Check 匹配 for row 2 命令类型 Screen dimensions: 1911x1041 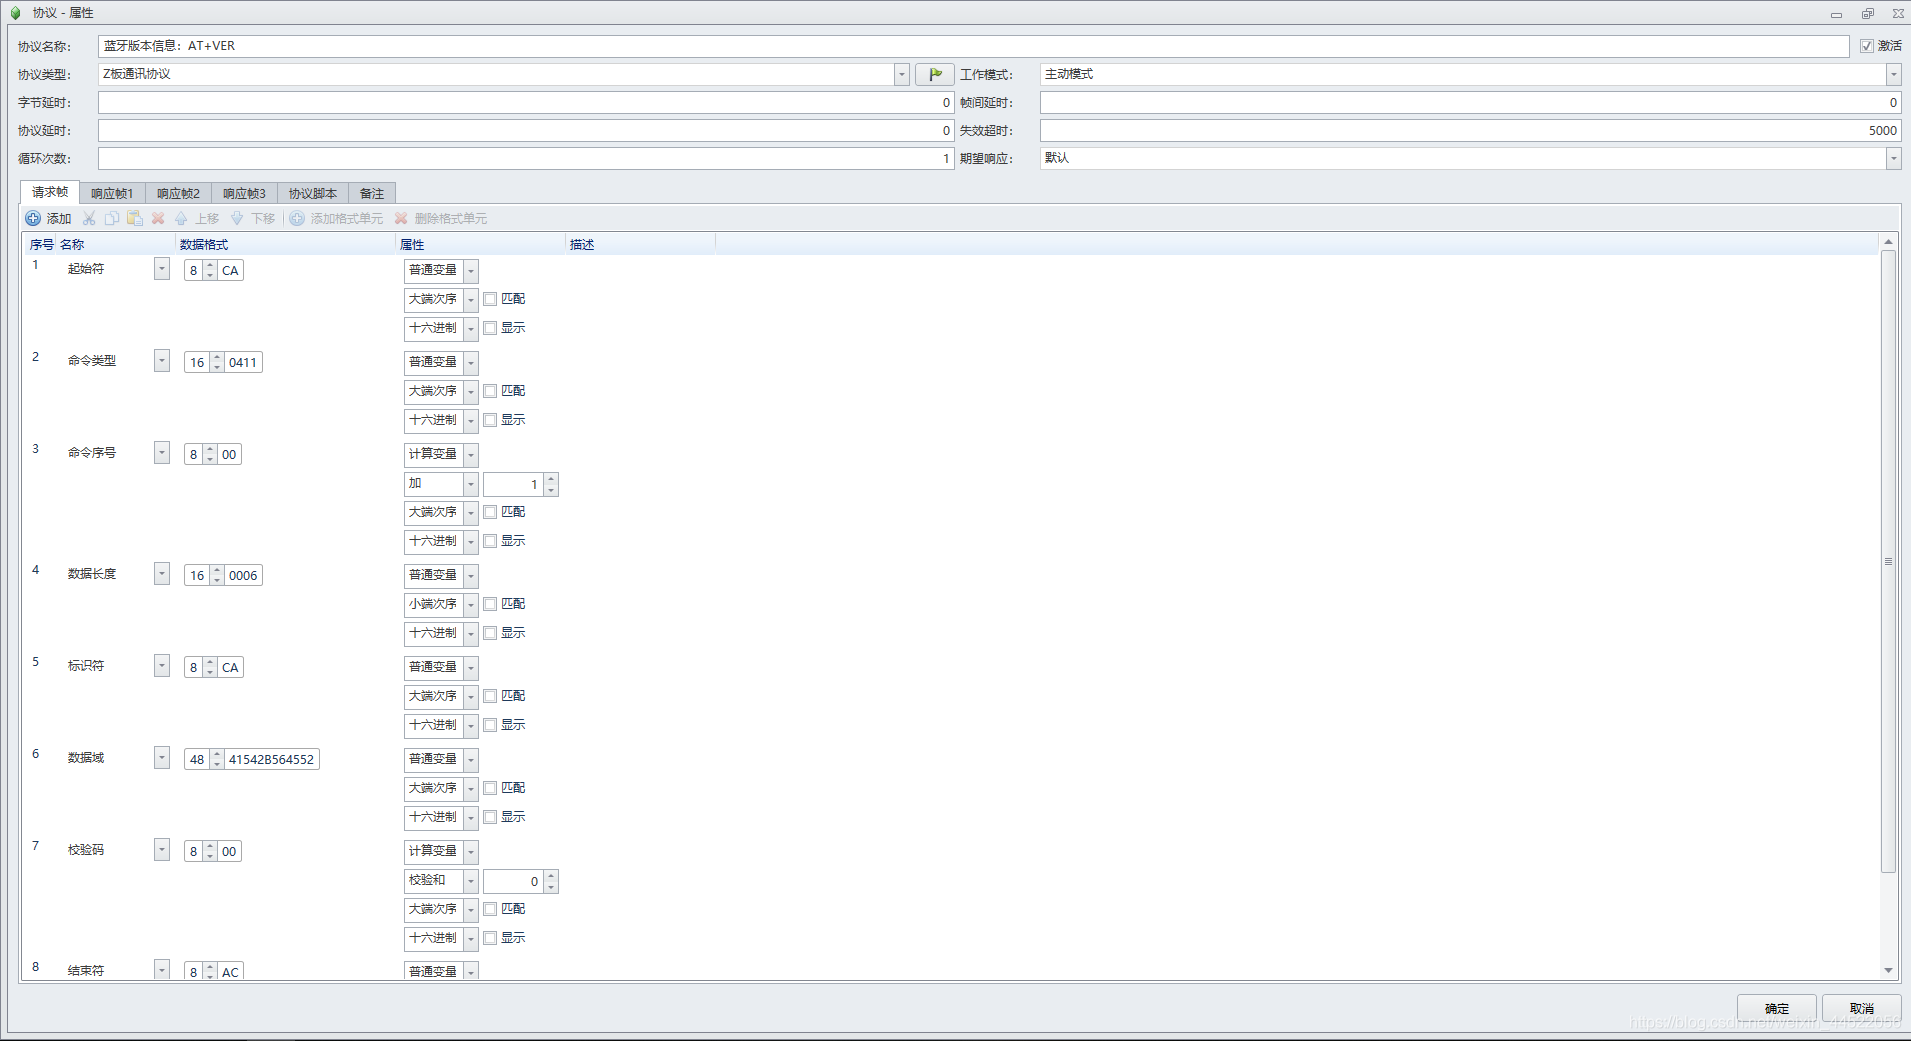(490, 391)
